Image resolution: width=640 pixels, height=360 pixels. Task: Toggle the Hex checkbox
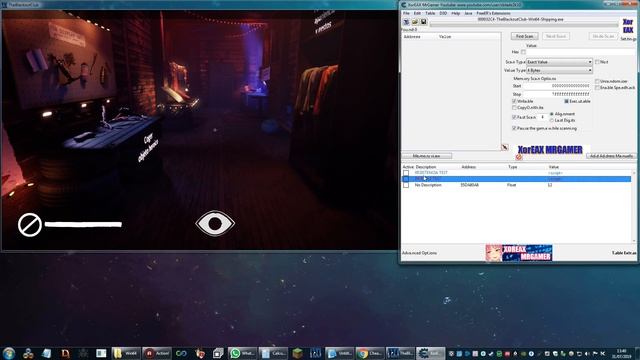(x=523, y=52)
